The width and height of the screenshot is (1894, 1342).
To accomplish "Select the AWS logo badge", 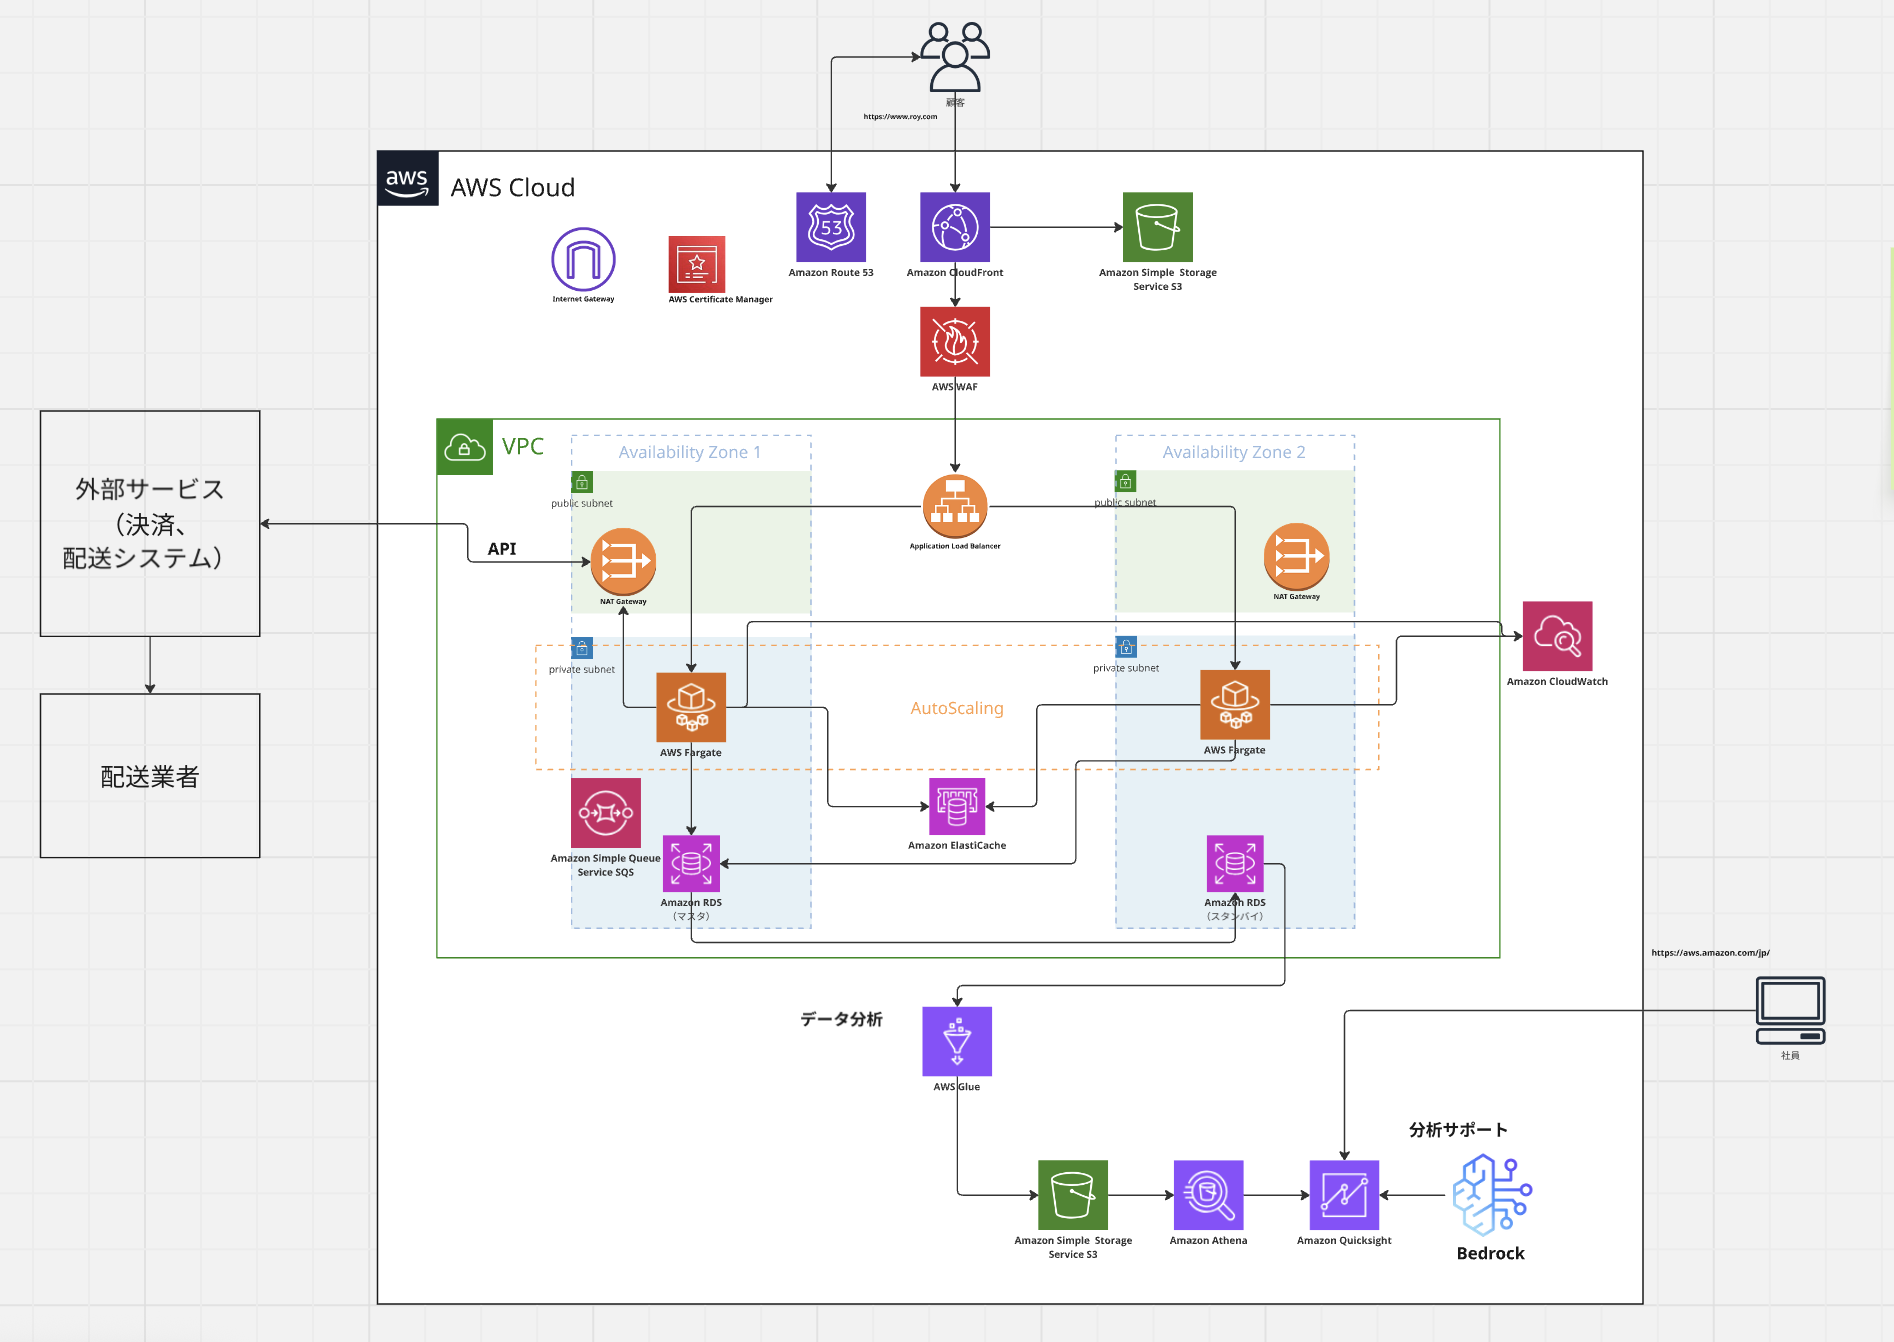I will [x=408, y=179].
